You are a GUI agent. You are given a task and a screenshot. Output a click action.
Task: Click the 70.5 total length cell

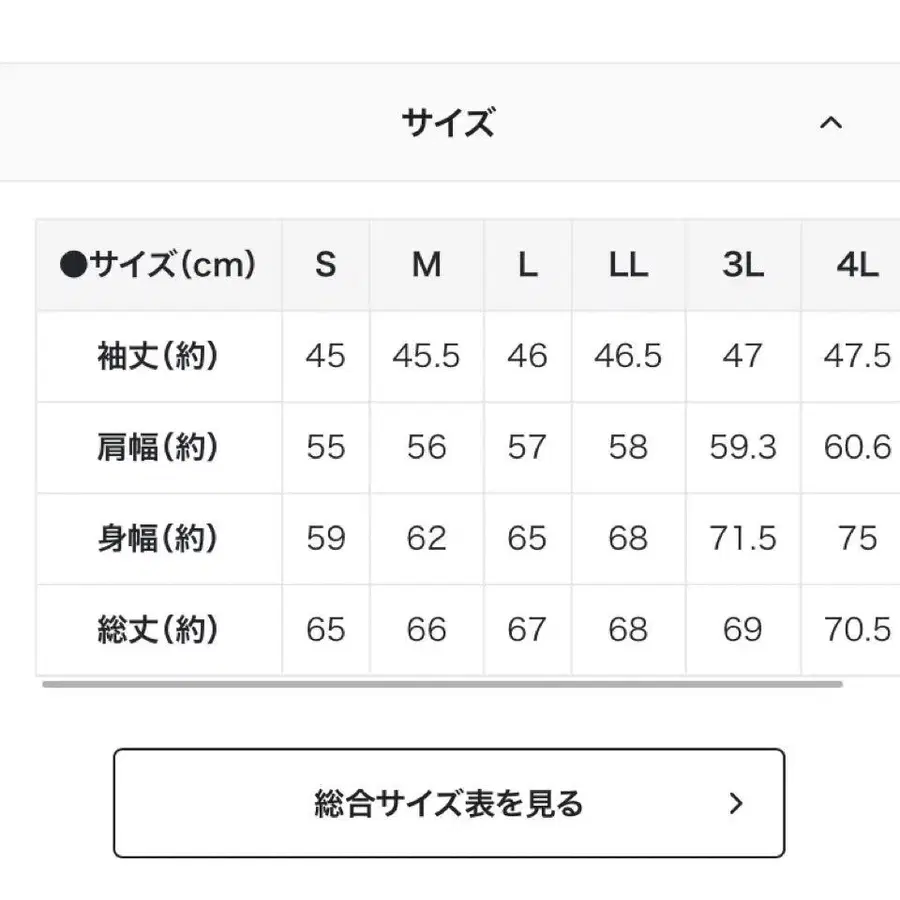pos(856,629)
